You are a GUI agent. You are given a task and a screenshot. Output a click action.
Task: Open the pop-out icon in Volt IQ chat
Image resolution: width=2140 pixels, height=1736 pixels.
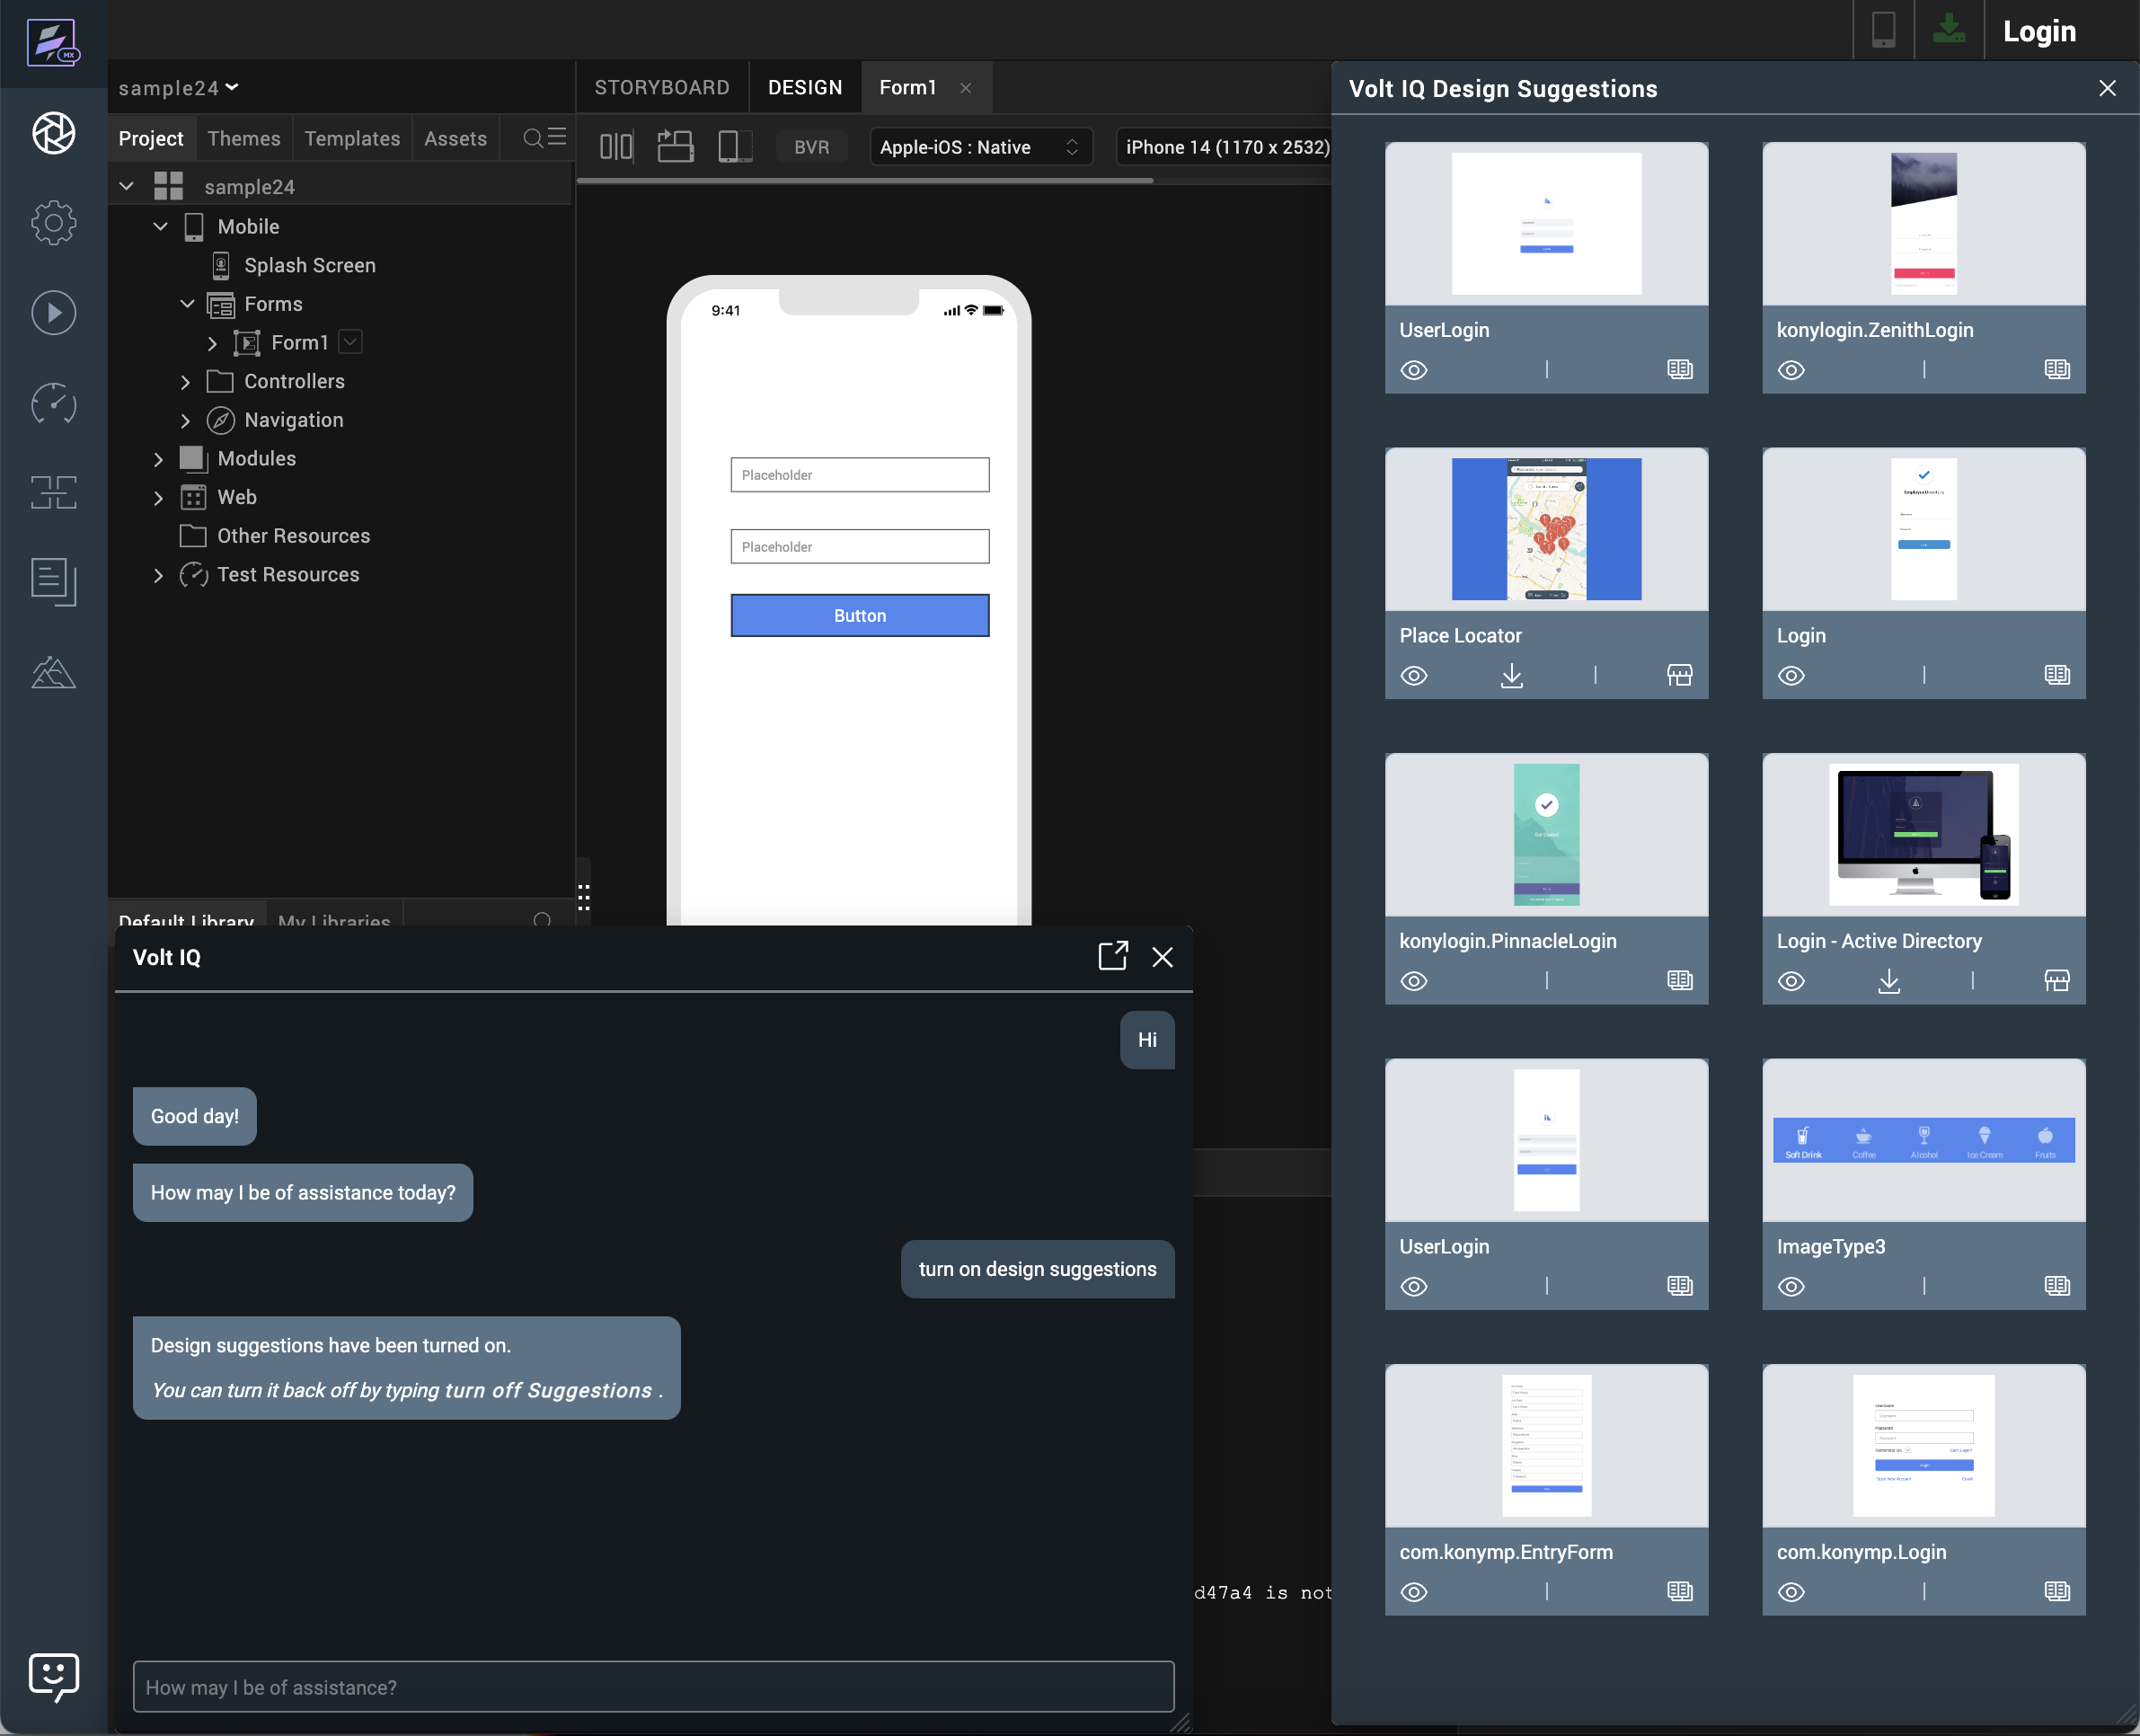click(x=1112, y=957)
